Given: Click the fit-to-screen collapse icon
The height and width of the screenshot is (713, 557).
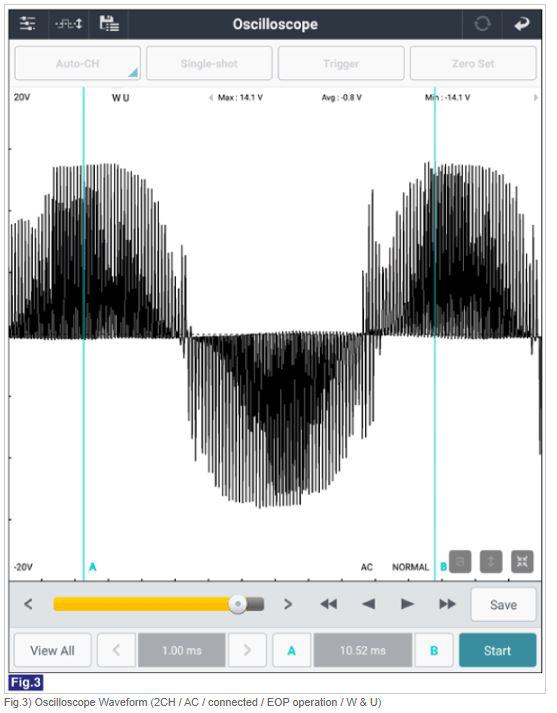Looking at the screenshot, I should (x=522, y=562).
